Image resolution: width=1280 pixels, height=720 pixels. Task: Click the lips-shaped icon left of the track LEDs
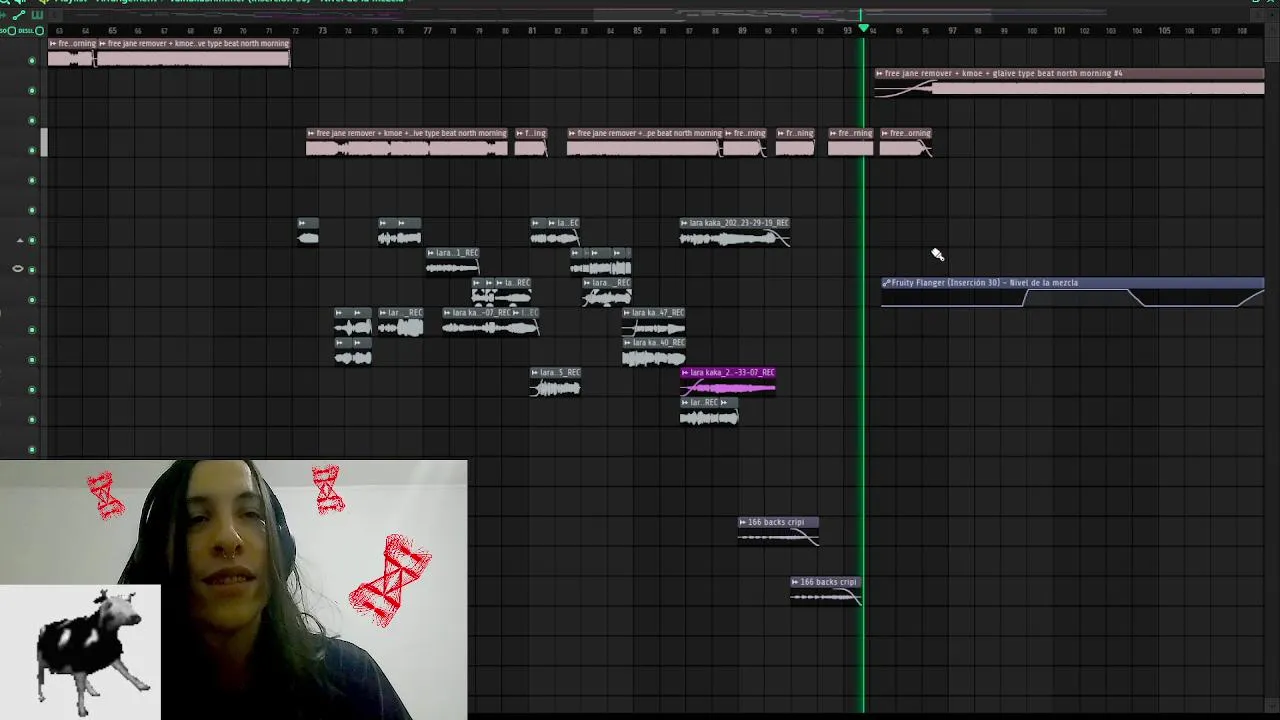pos(17,269)
